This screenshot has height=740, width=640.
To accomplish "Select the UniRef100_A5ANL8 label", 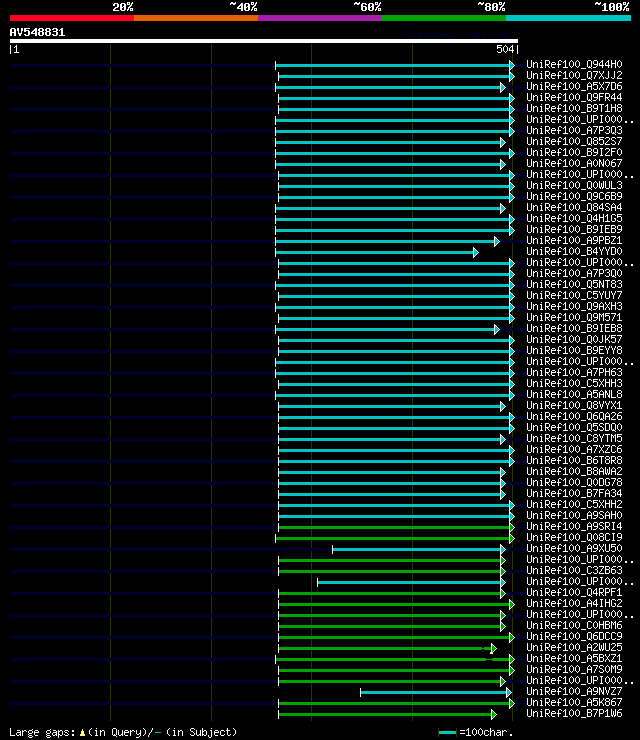I will (574, 395).
